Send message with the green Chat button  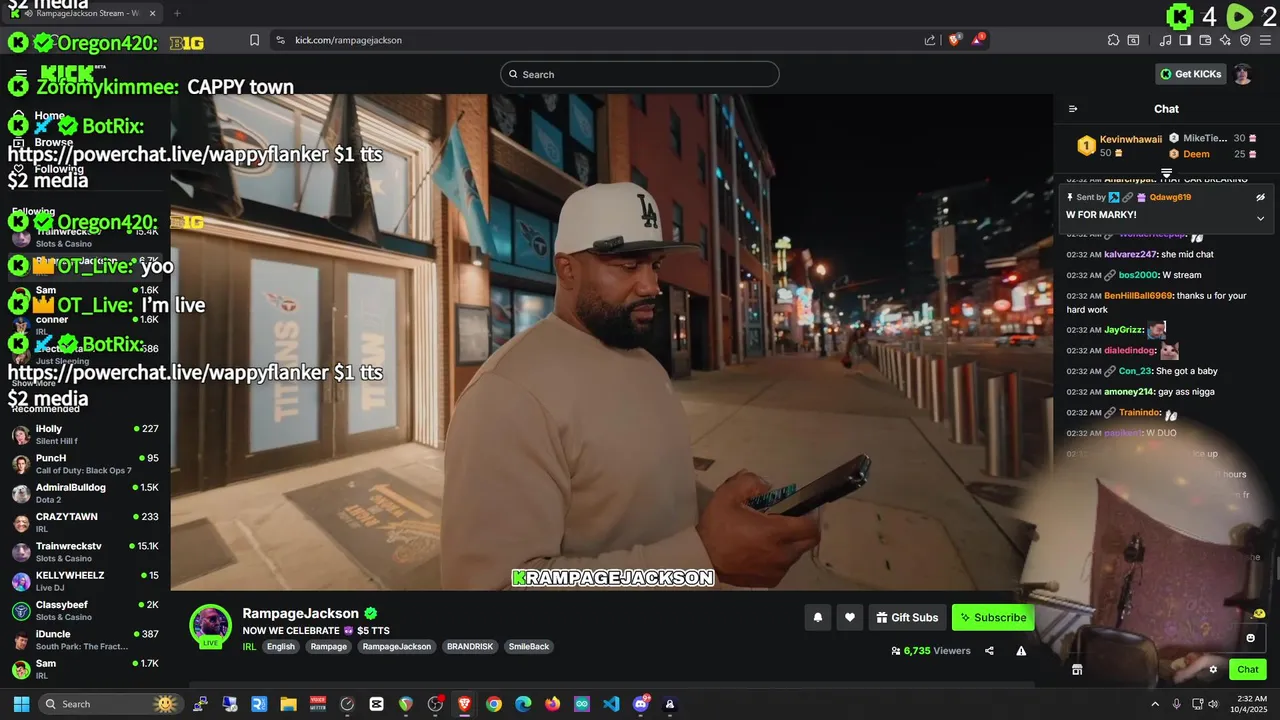tap(1248, 670)
